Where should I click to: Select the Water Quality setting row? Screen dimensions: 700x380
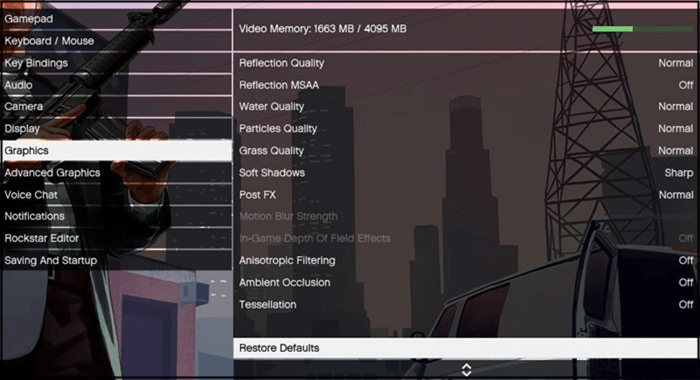465,107
